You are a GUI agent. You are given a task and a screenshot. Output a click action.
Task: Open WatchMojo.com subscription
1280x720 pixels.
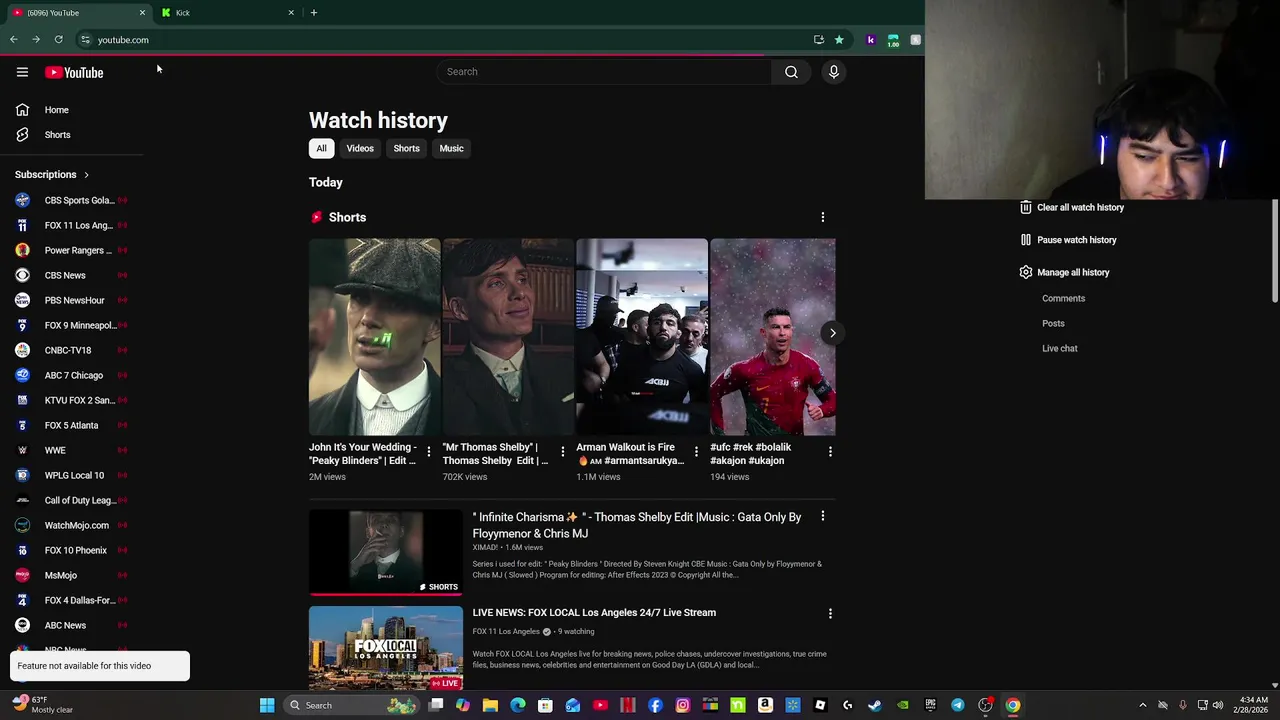(72, 525)
